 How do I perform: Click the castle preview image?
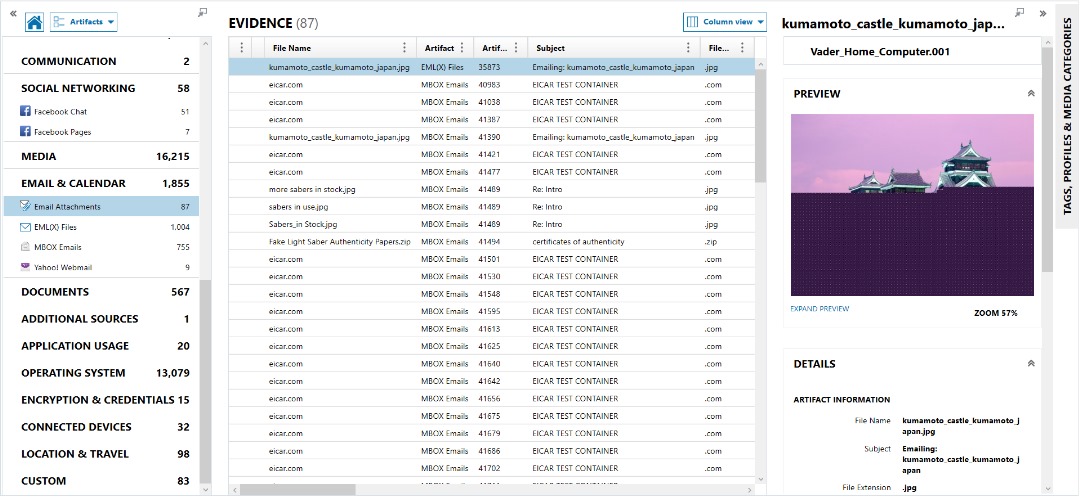pyautogui.click(x=913, y=205)
